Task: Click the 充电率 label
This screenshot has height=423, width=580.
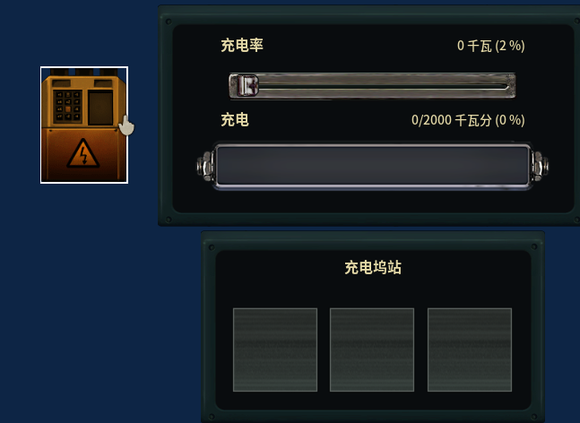Action: 242,45
